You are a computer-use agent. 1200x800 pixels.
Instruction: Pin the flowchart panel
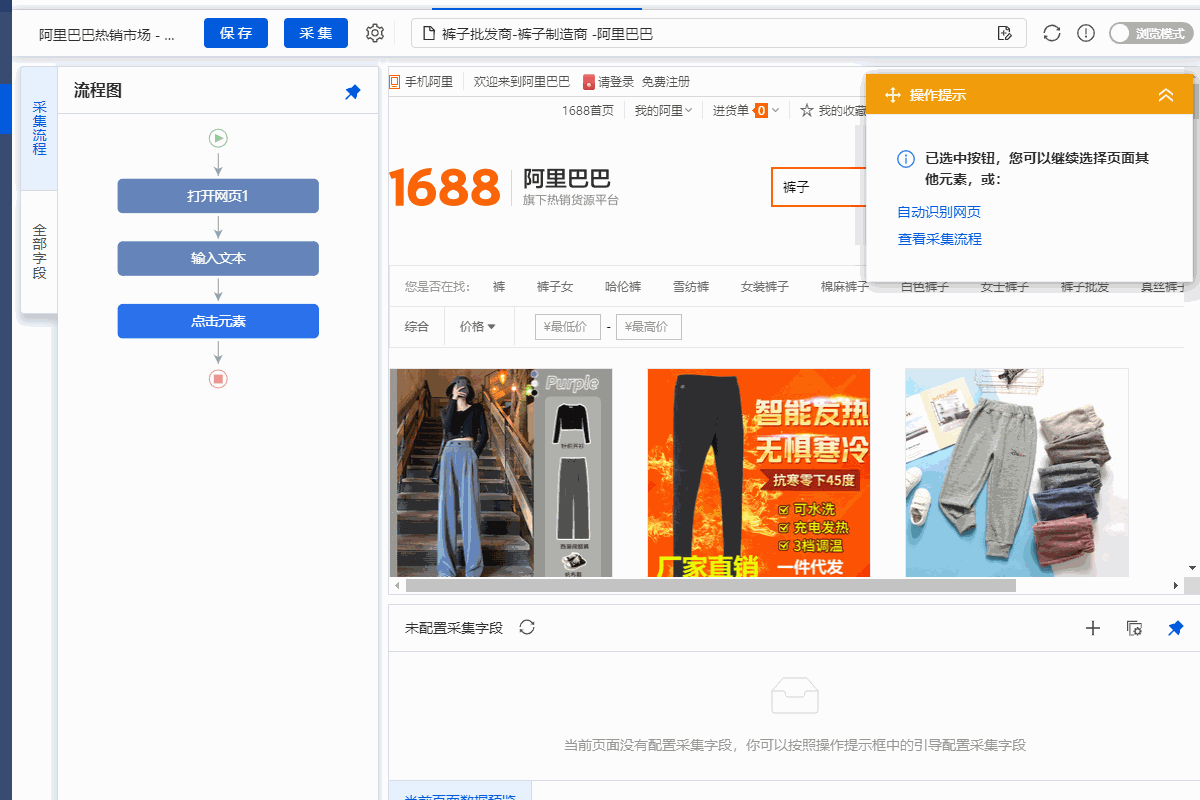(352, 92)
